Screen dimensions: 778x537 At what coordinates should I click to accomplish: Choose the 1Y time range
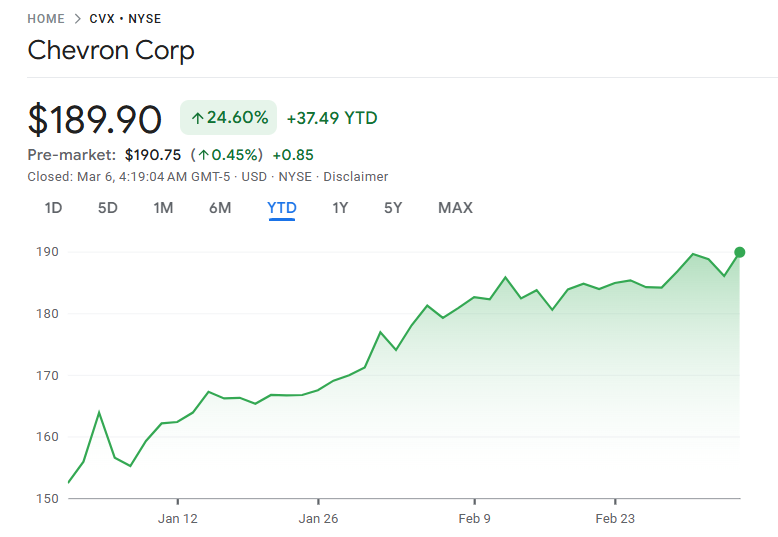(x=340, y=208)
